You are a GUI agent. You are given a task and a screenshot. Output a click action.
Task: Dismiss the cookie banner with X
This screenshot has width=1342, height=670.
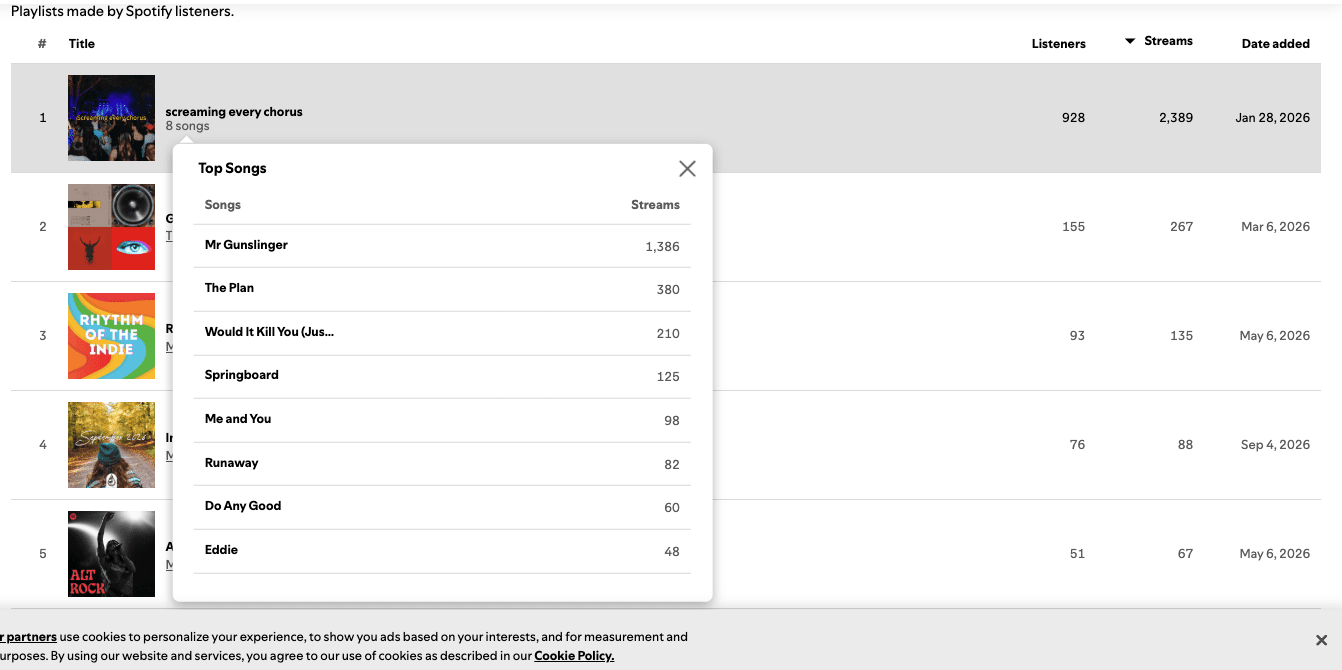pos(1321,640)
